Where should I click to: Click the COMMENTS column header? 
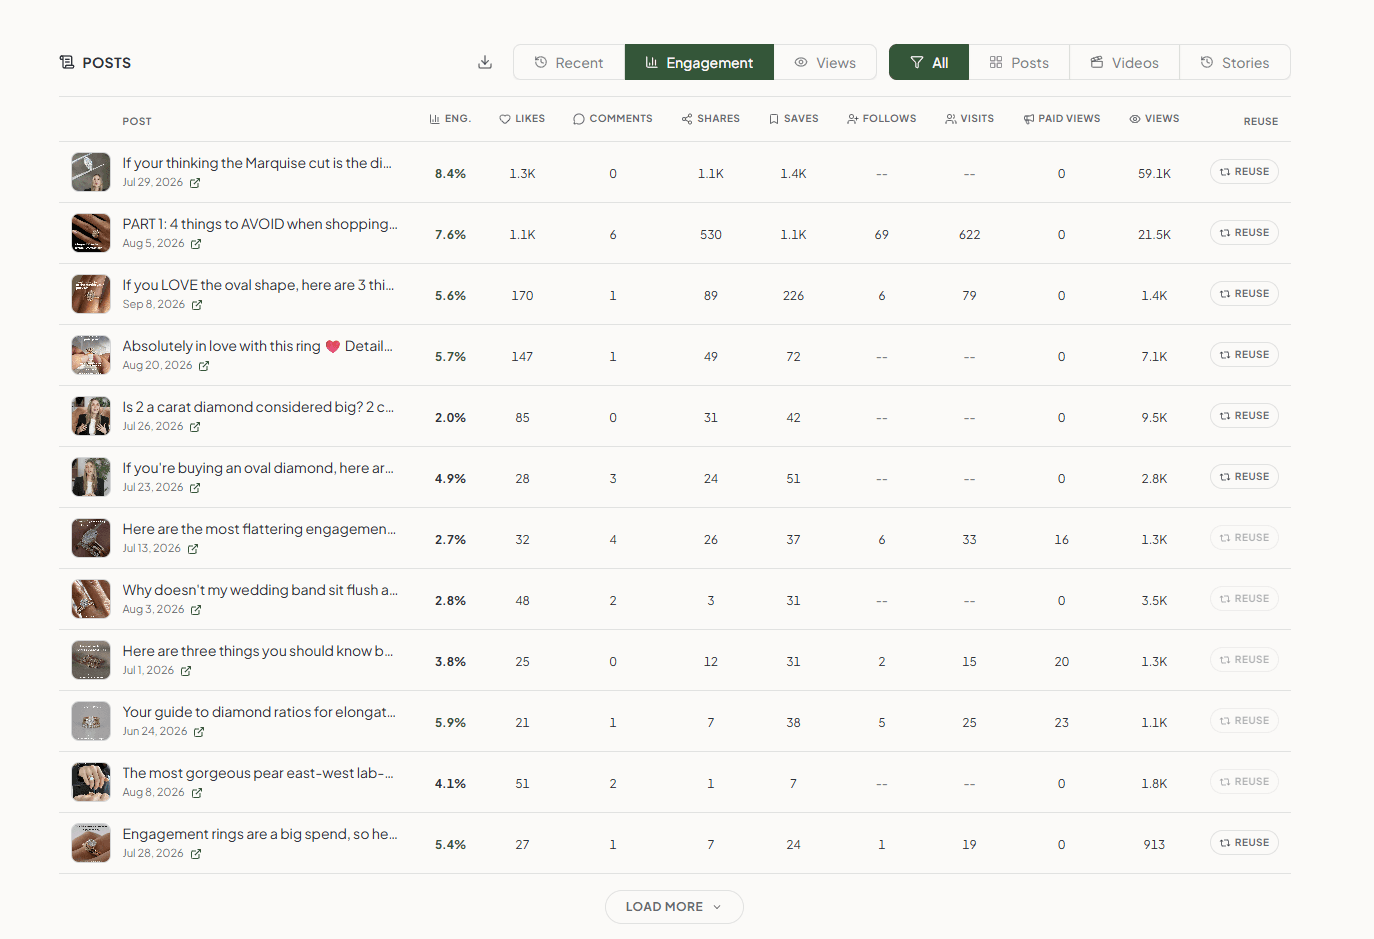tap(613, 119)
